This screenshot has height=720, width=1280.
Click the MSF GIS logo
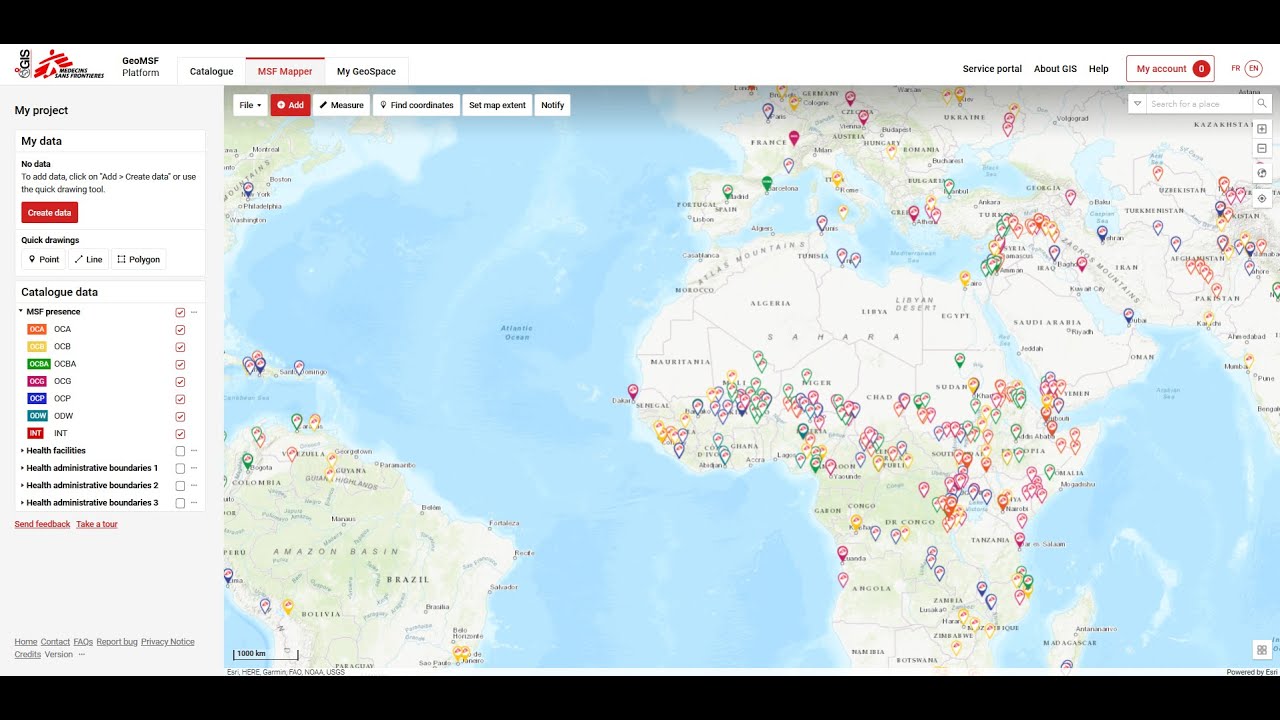[59, 64]
